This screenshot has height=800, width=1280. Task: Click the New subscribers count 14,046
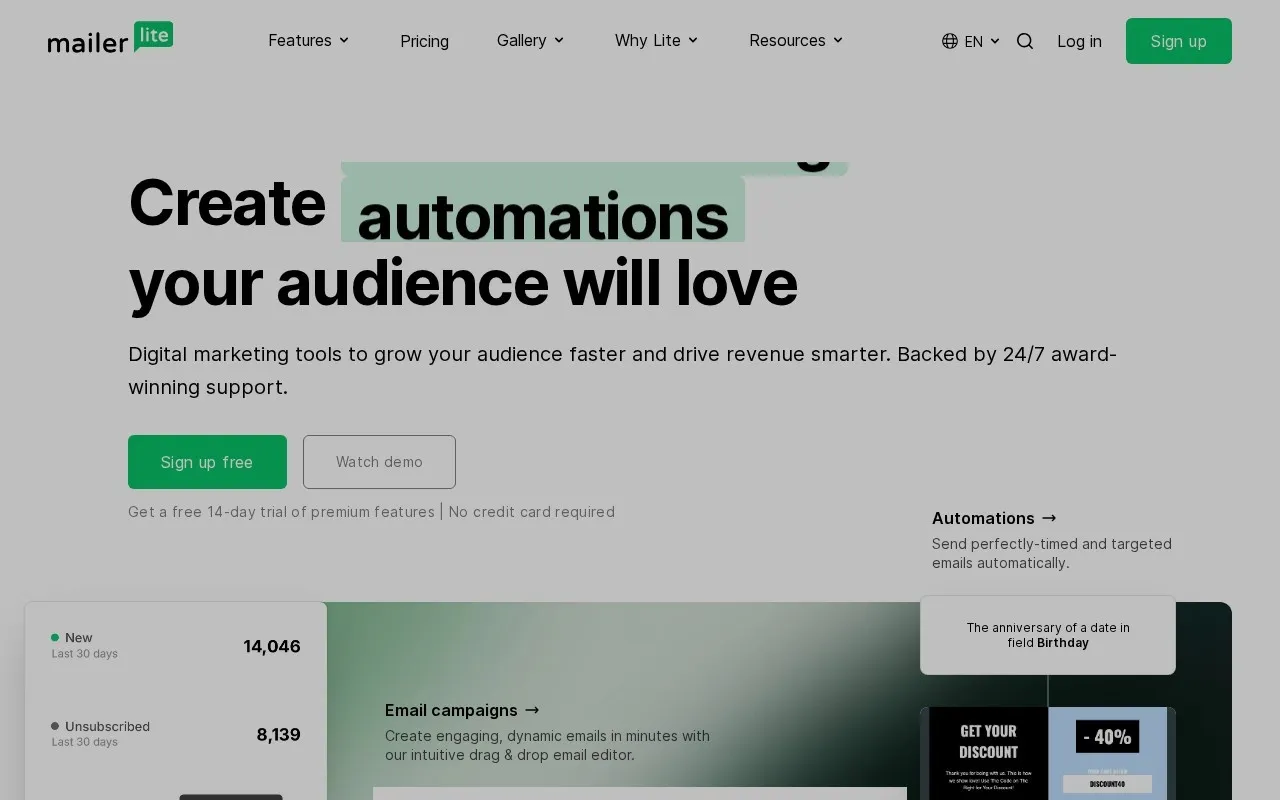coord(272,646)
